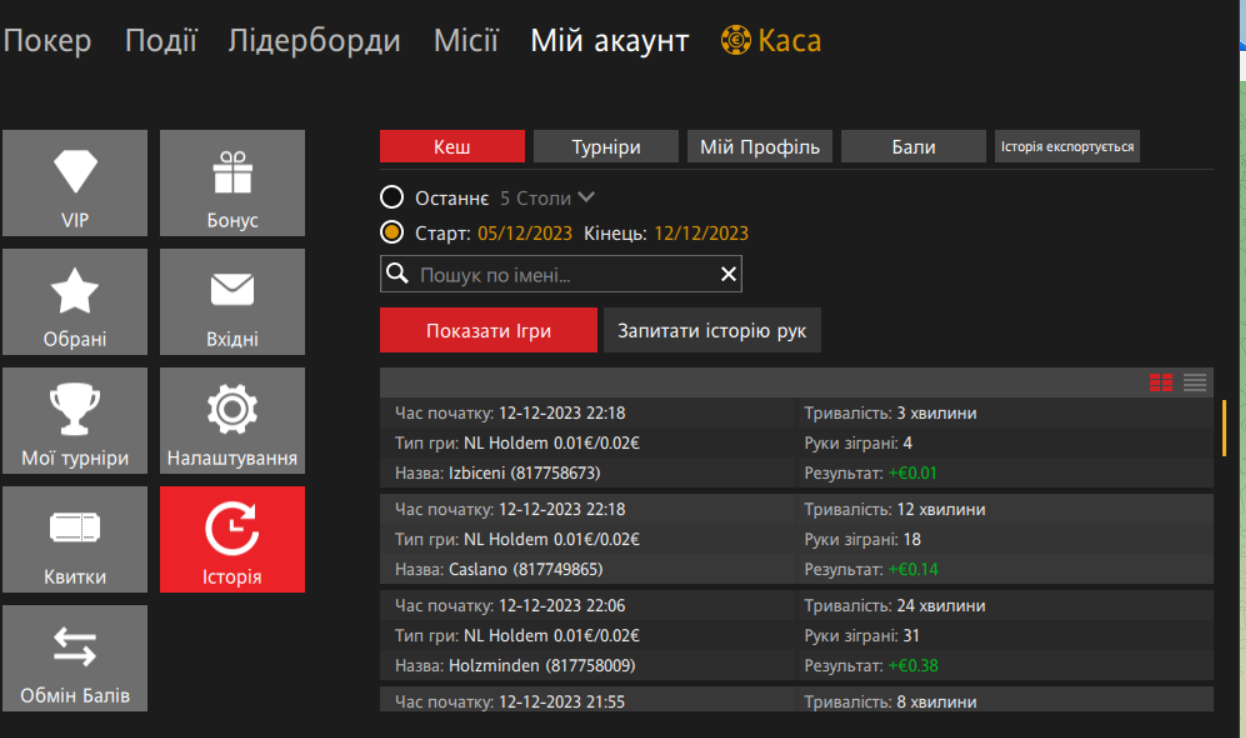
Task: Switch to the Мій Профіль tab
Action: click(x=760, y=147)
